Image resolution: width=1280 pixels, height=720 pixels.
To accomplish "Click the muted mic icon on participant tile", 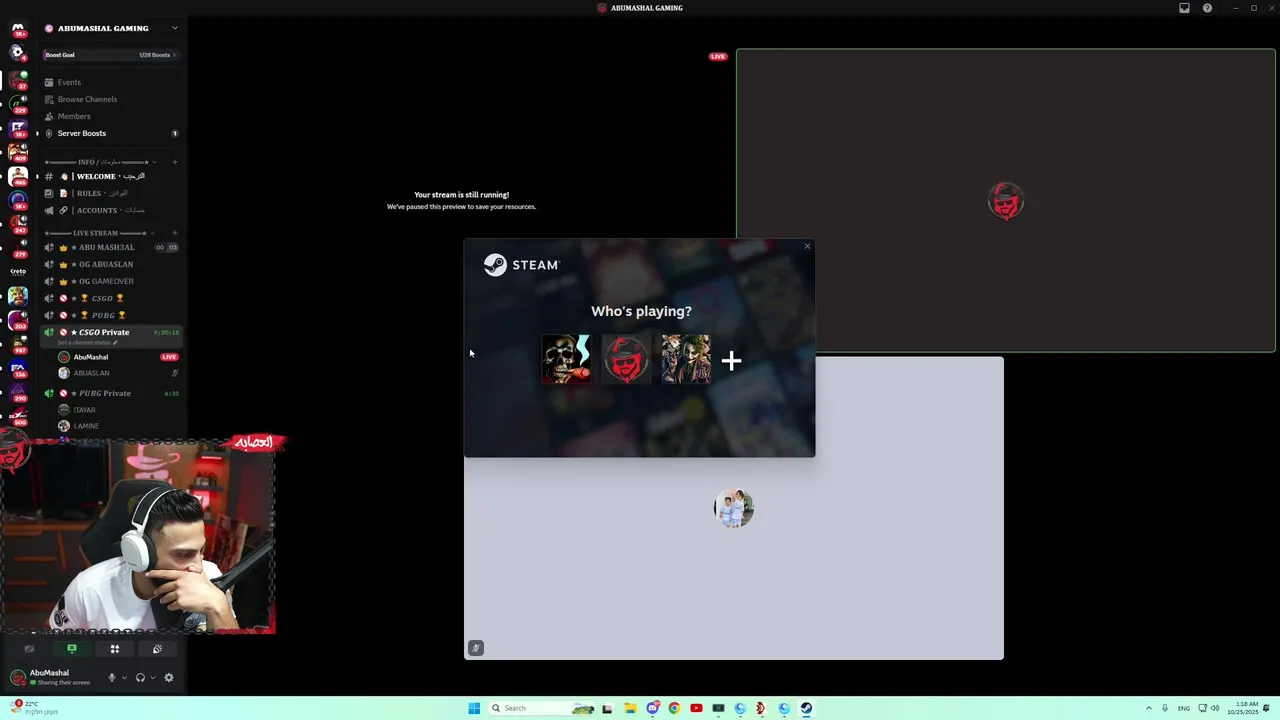I will pos(476,648).
